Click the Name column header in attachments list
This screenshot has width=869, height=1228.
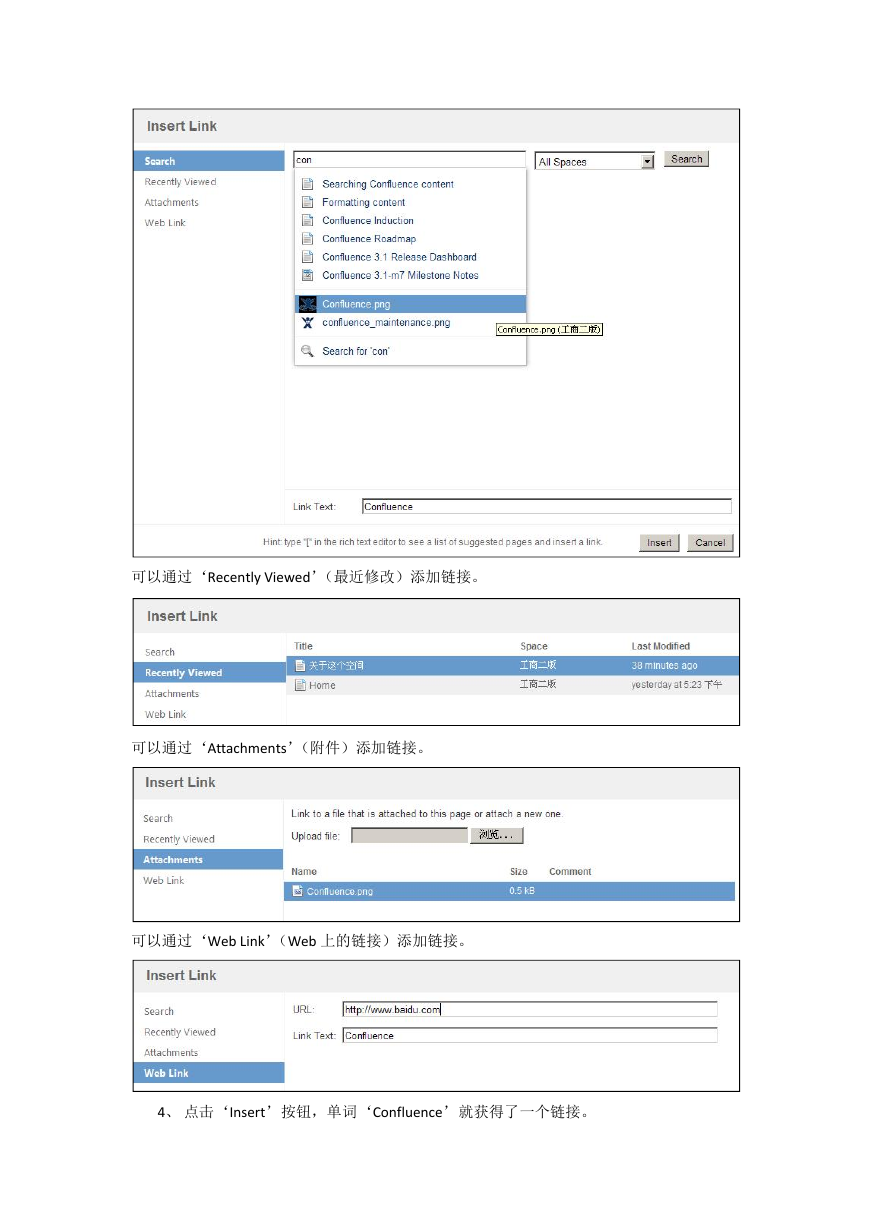(304, 871)
